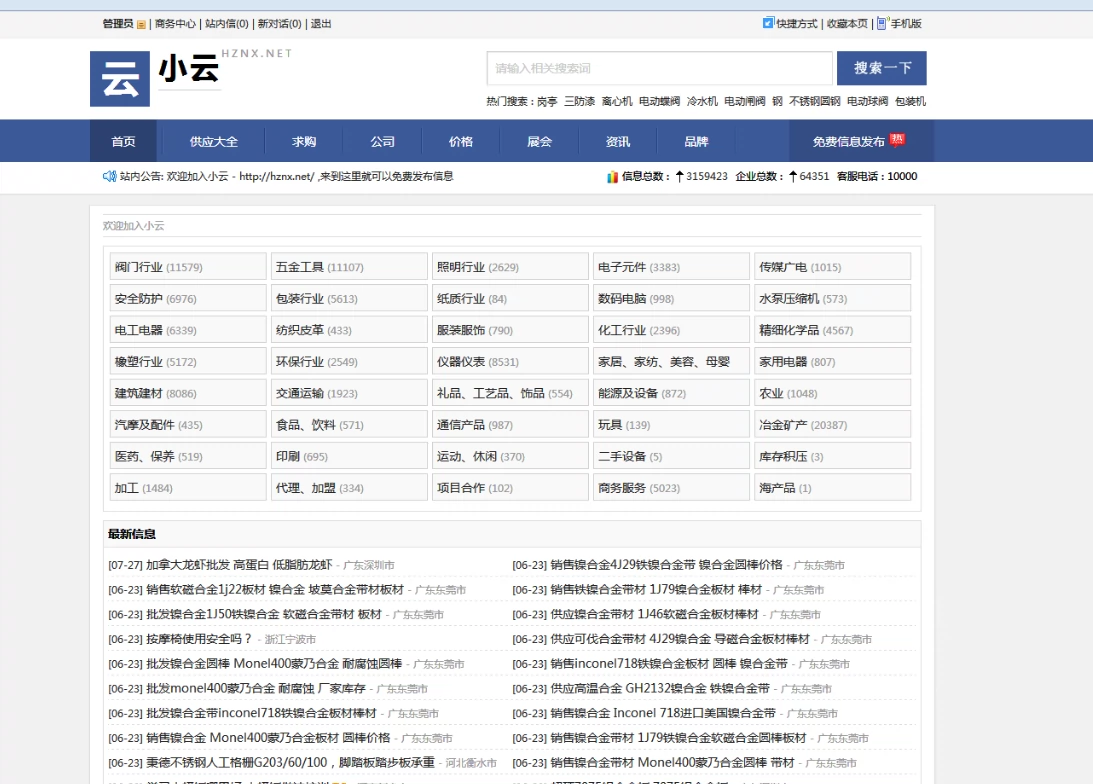Click the blue 云 site logo
The width and height of the screenshot is (1093, 784).
pyautogui.click(x=120, y=79)
